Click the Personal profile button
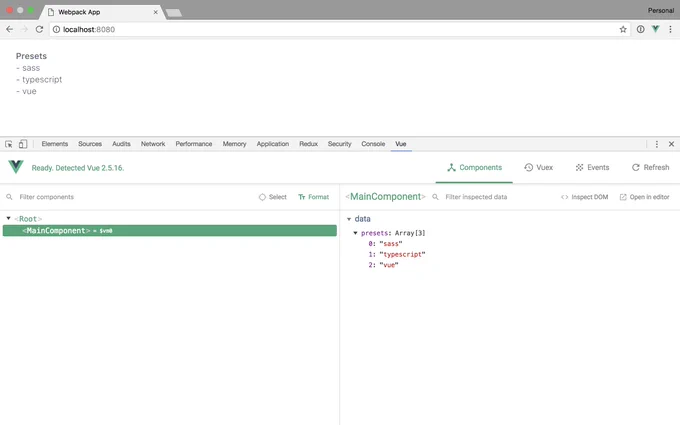This screenshot has height=425, width=680. [x=660, y=10]
